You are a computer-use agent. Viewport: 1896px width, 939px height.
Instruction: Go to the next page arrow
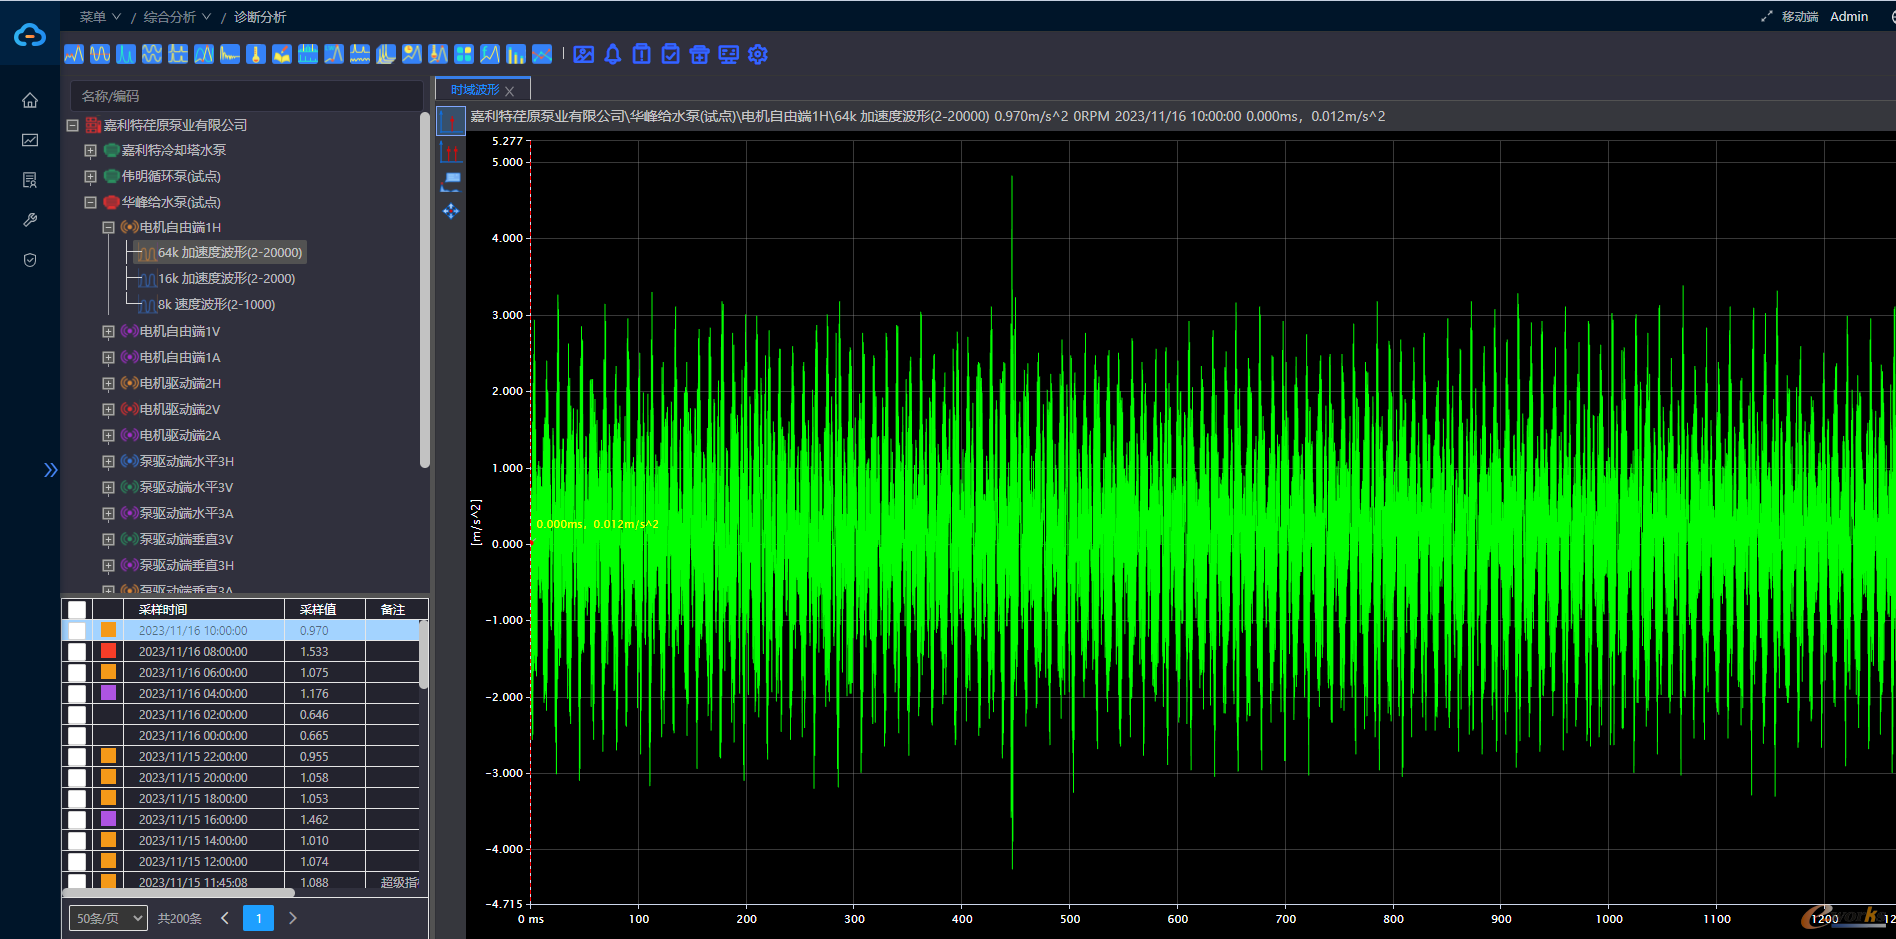(293, 918)
